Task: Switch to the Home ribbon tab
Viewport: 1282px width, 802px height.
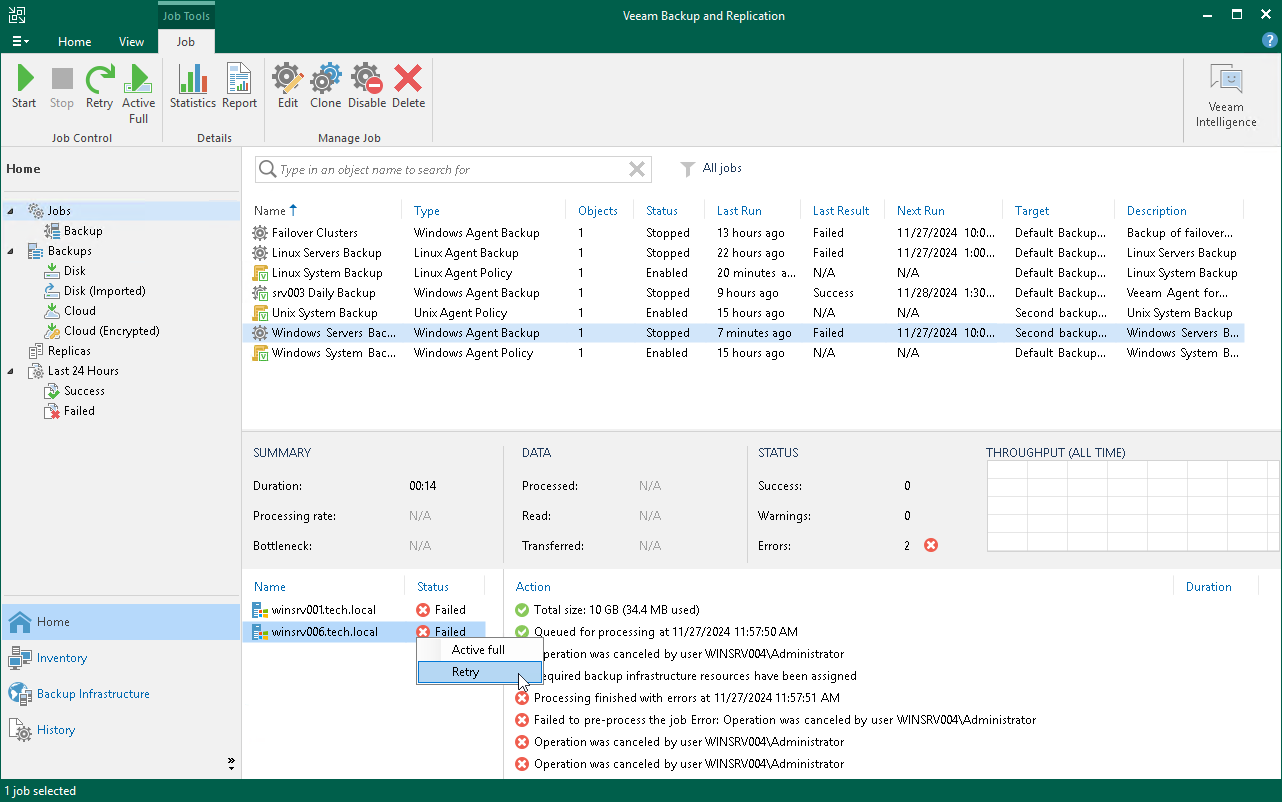Action: [x=75, y=42]
